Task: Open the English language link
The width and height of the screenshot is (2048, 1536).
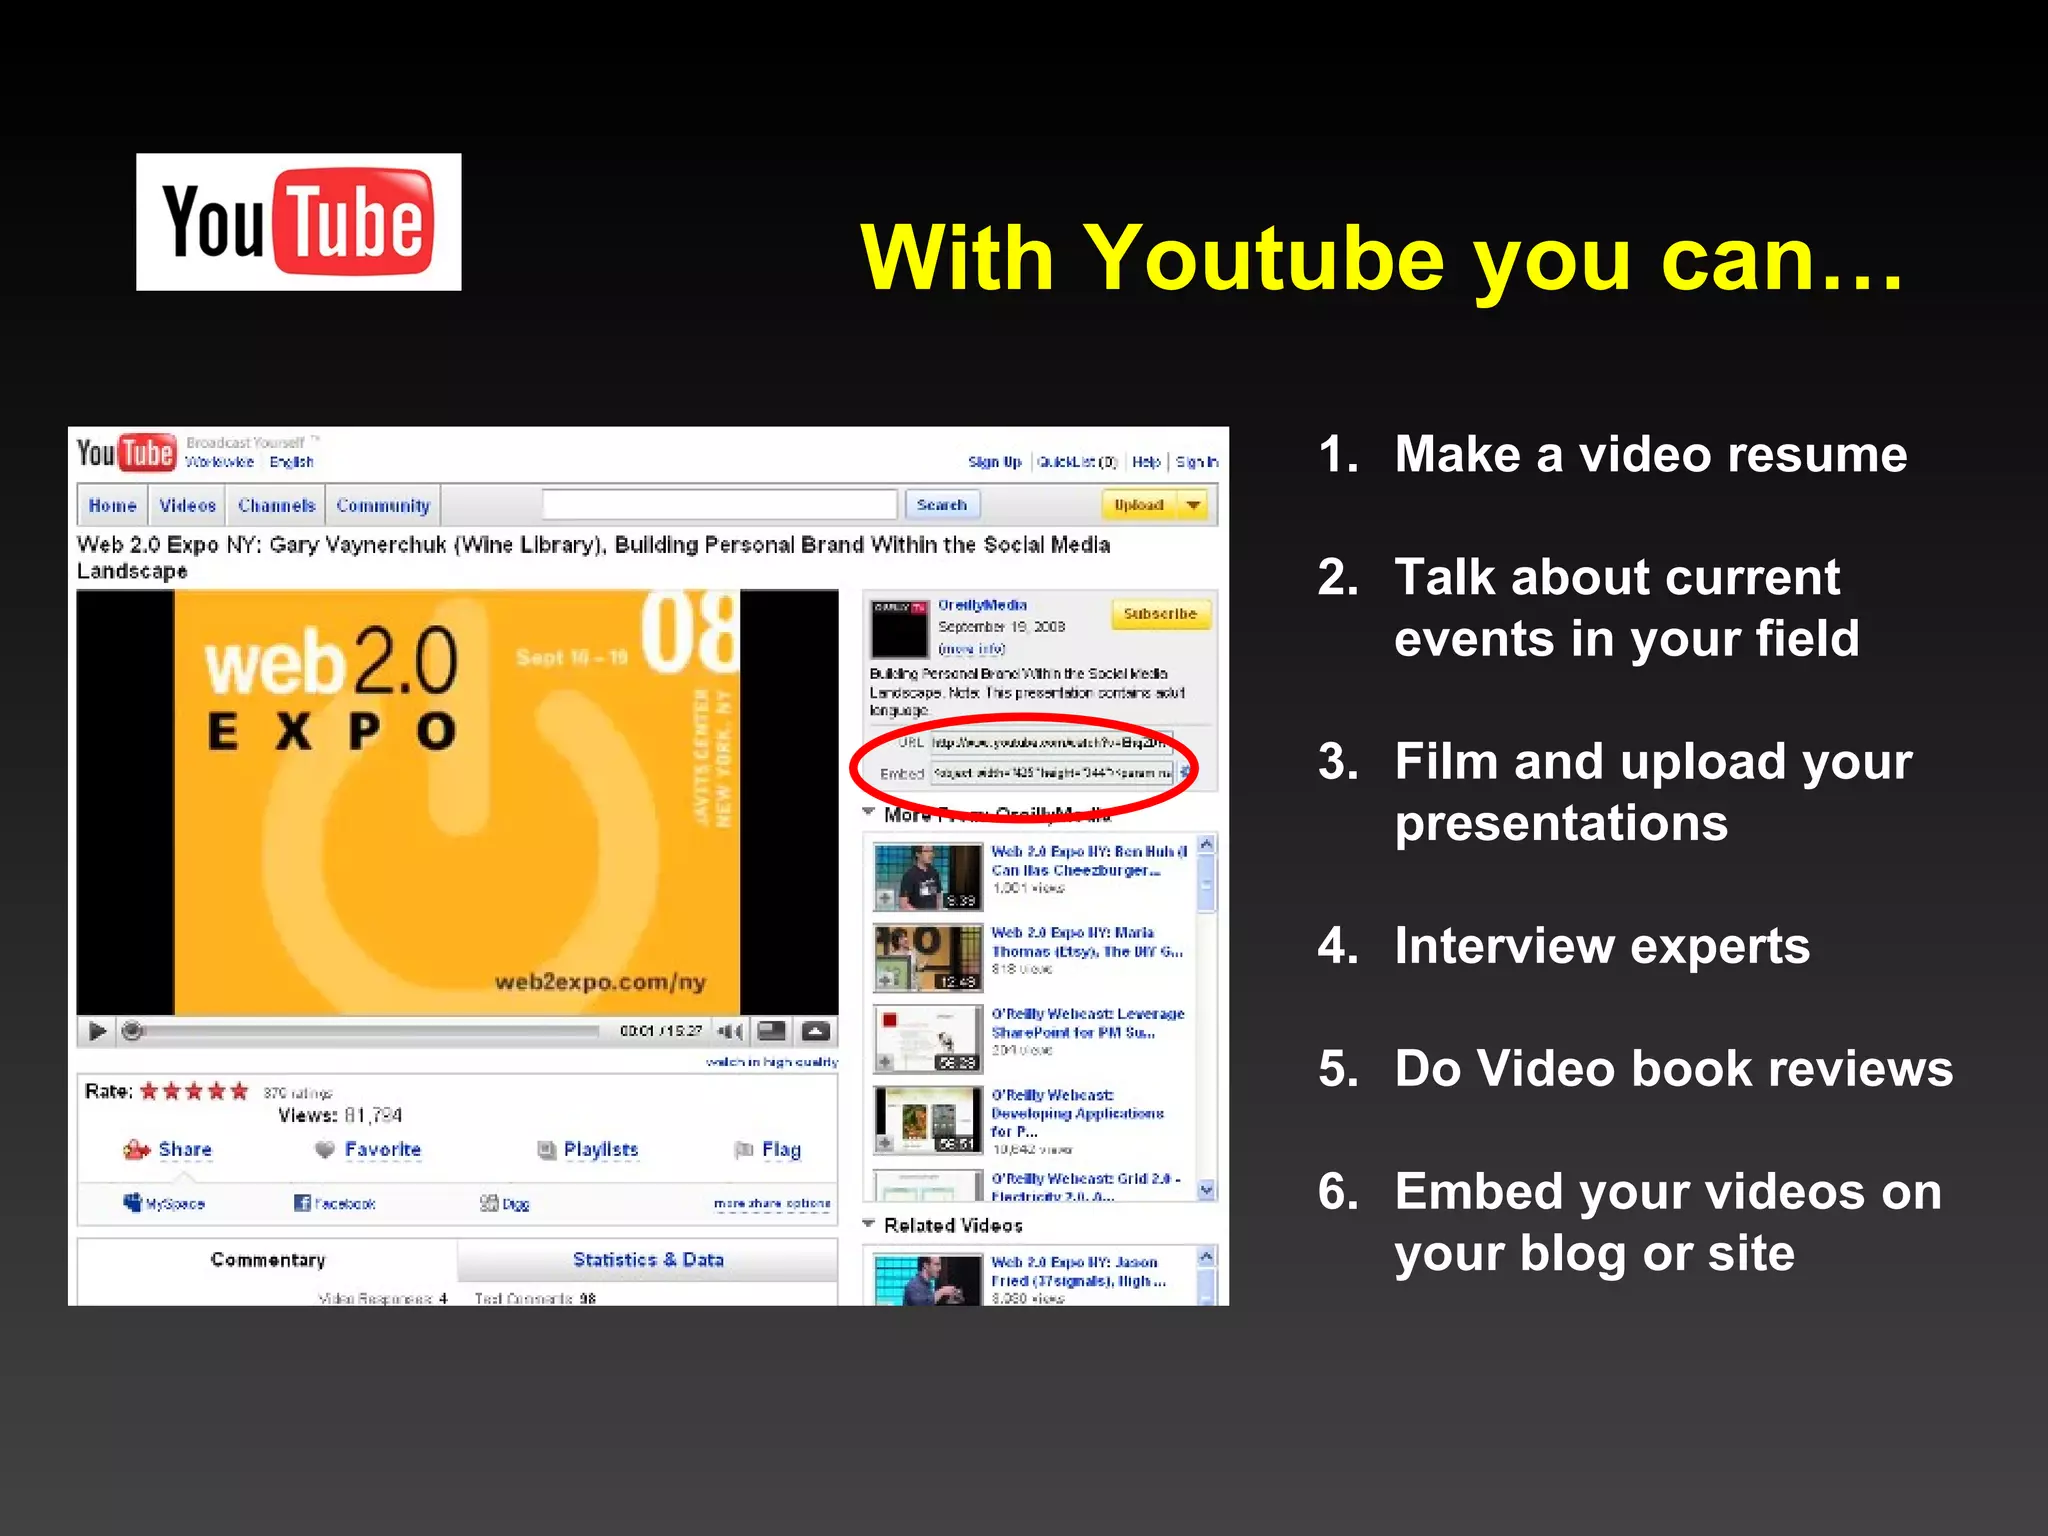Action: [x=291, y=462]
